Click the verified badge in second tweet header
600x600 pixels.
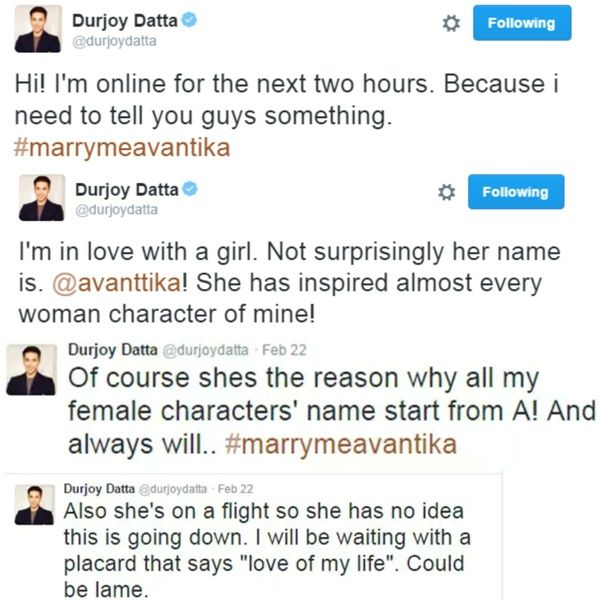(189, 189)
